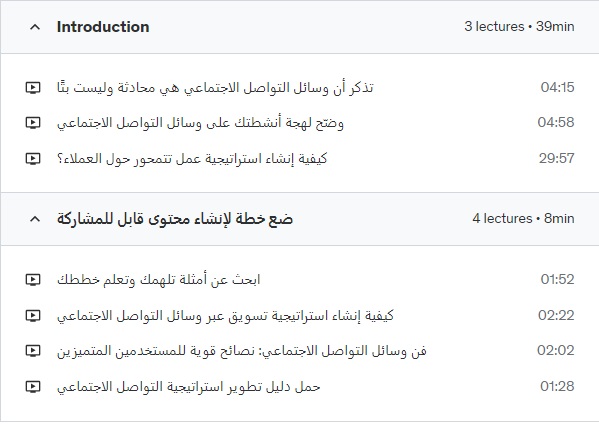Click the Introduction section heading
The width and height of the screenshot is (599, 425).
click(103, 27)
